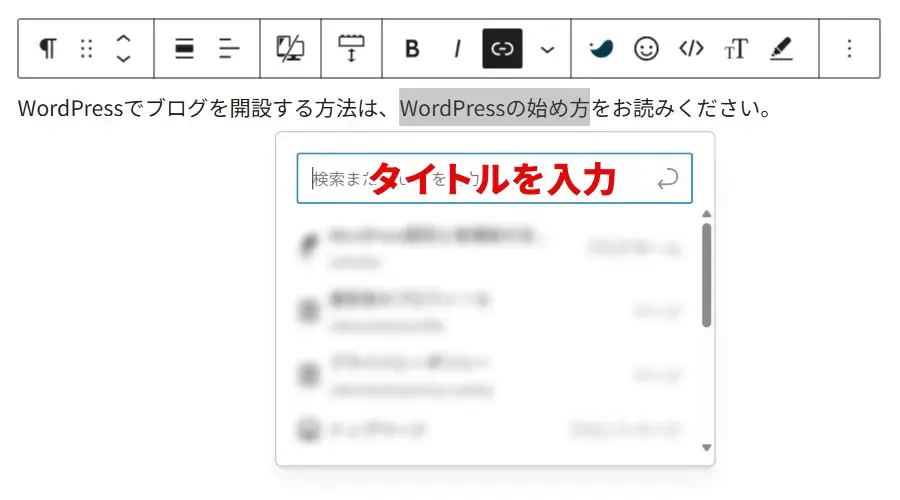The image size is (900, 500).
Task: Expand the more rich text options chevron
Action: coord(548,50)
